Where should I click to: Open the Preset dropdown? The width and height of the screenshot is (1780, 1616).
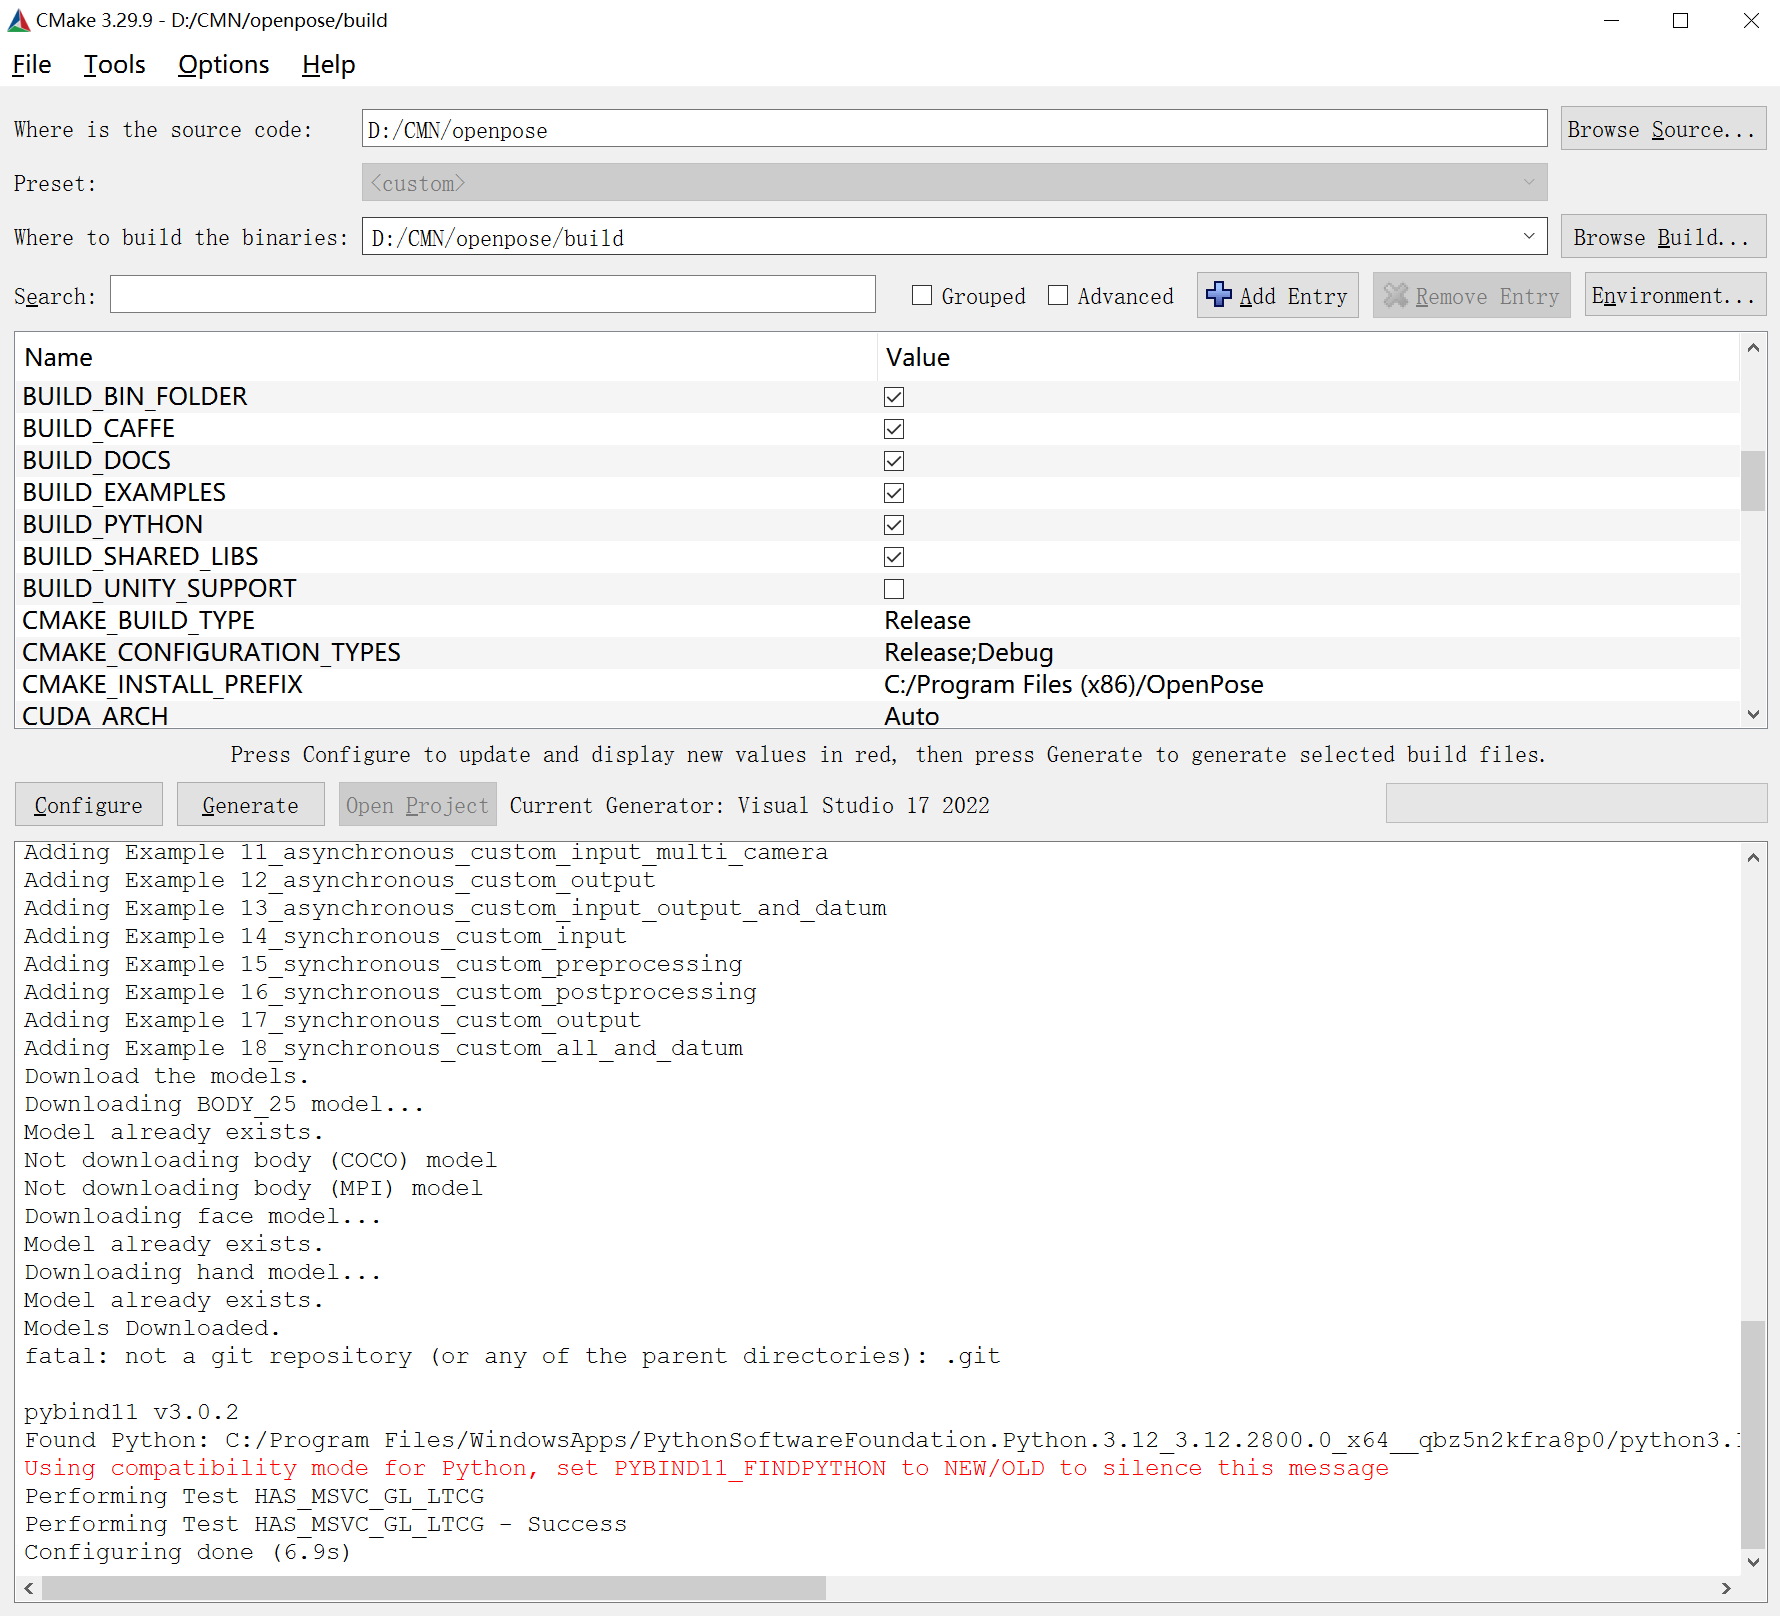click(1529, 182)
